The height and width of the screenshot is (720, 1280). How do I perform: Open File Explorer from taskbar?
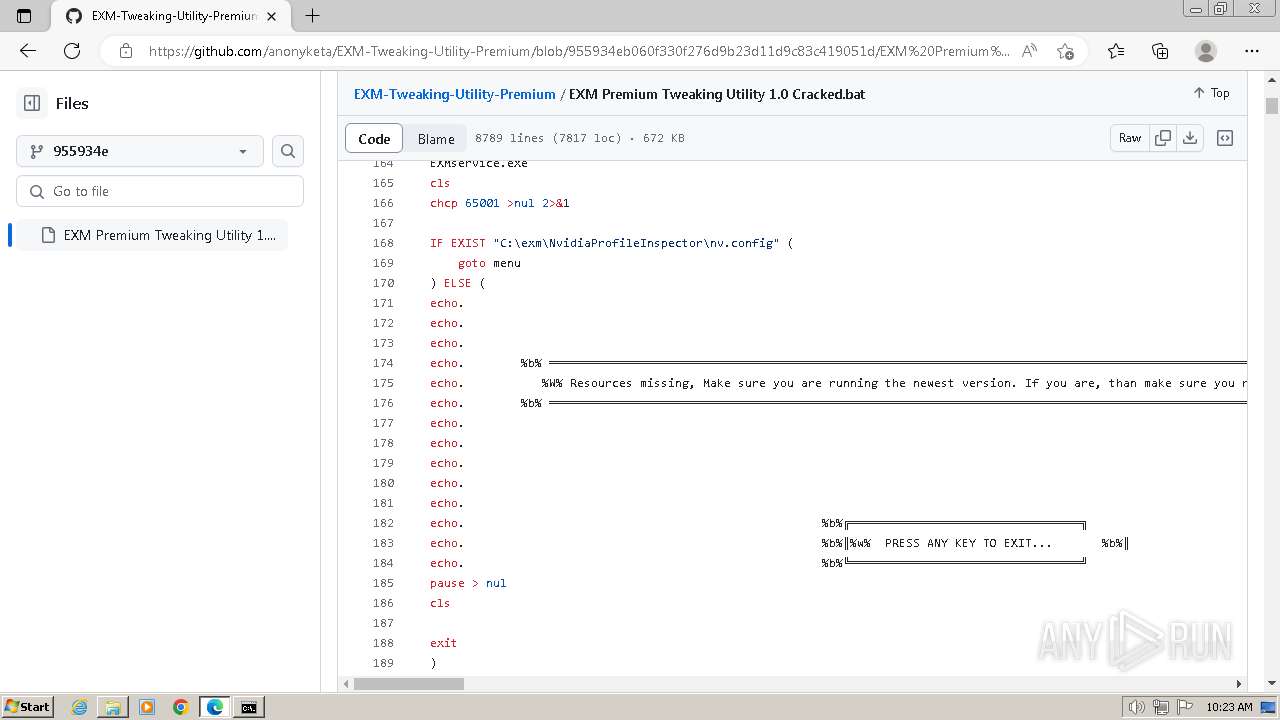[x=113, y=707]
